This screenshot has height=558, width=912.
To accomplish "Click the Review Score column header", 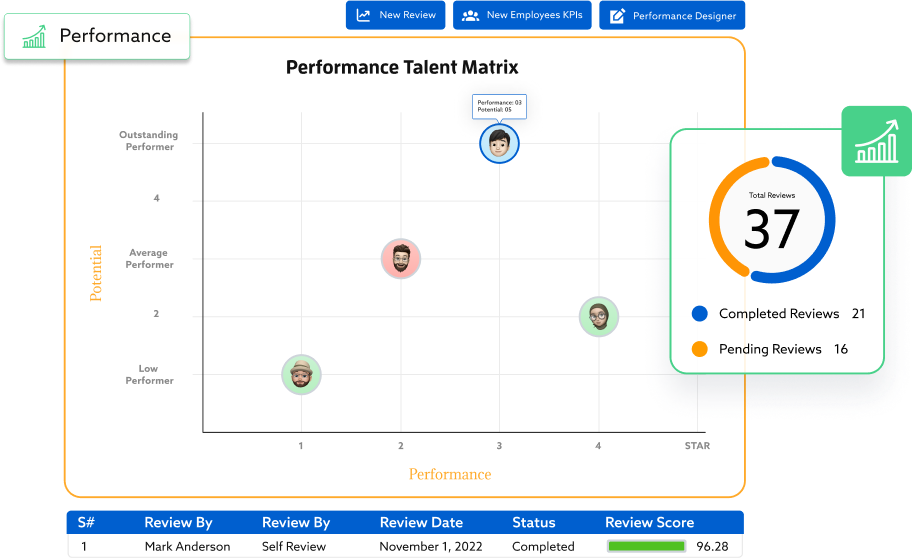I will point(649,522).
